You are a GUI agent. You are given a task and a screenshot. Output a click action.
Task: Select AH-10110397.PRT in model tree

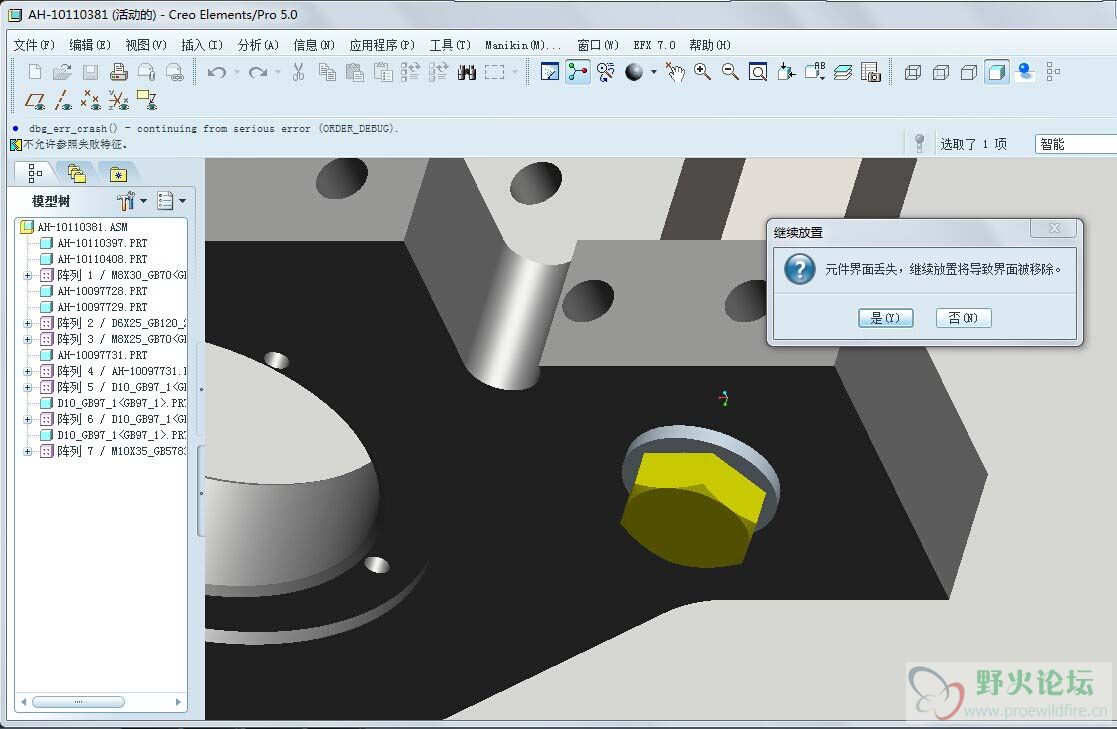(x=102, y=243)
